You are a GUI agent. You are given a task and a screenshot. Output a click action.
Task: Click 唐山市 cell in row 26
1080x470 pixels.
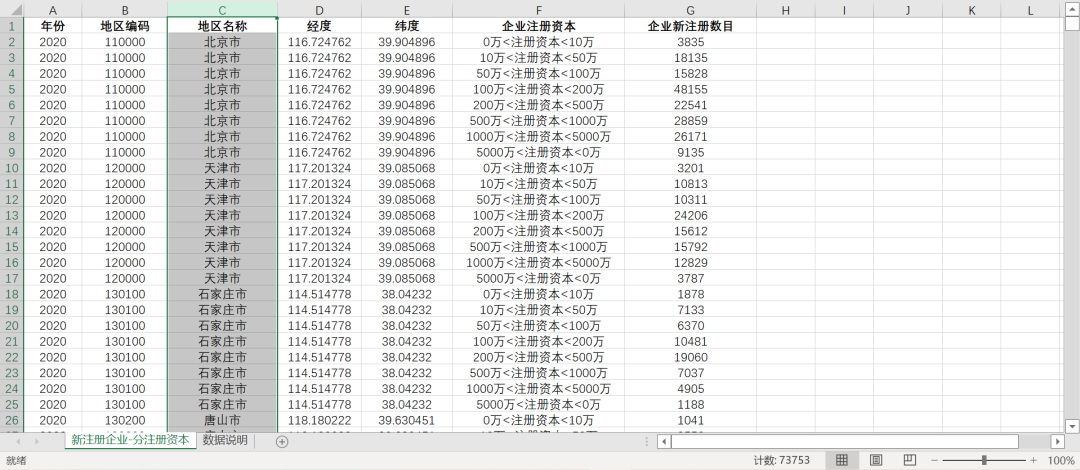click(222, 420)
